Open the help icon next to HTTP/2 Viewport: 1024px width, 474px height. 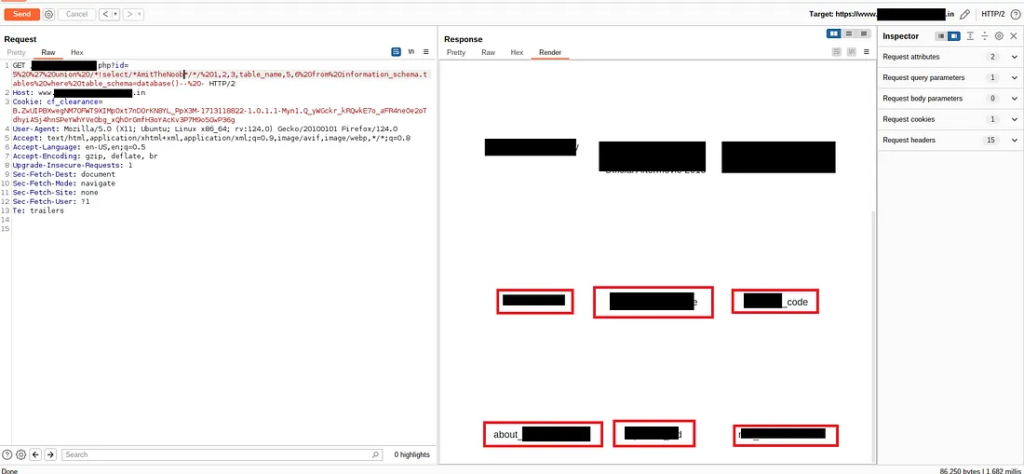click(x=1015, y=14)
